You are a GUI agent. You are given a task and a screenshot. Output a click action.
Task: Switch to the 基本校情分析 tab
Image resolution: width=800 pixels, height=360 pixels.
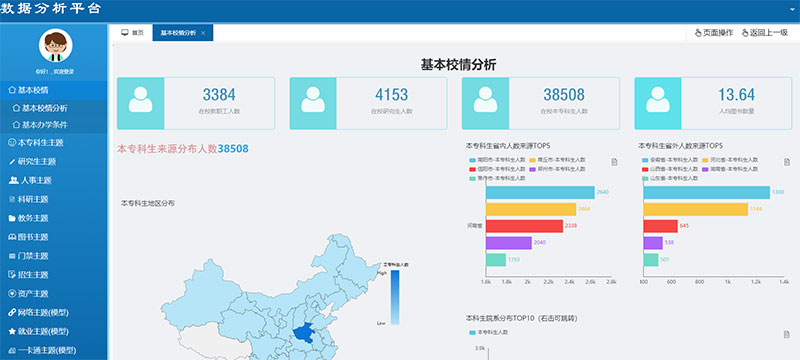183,33
